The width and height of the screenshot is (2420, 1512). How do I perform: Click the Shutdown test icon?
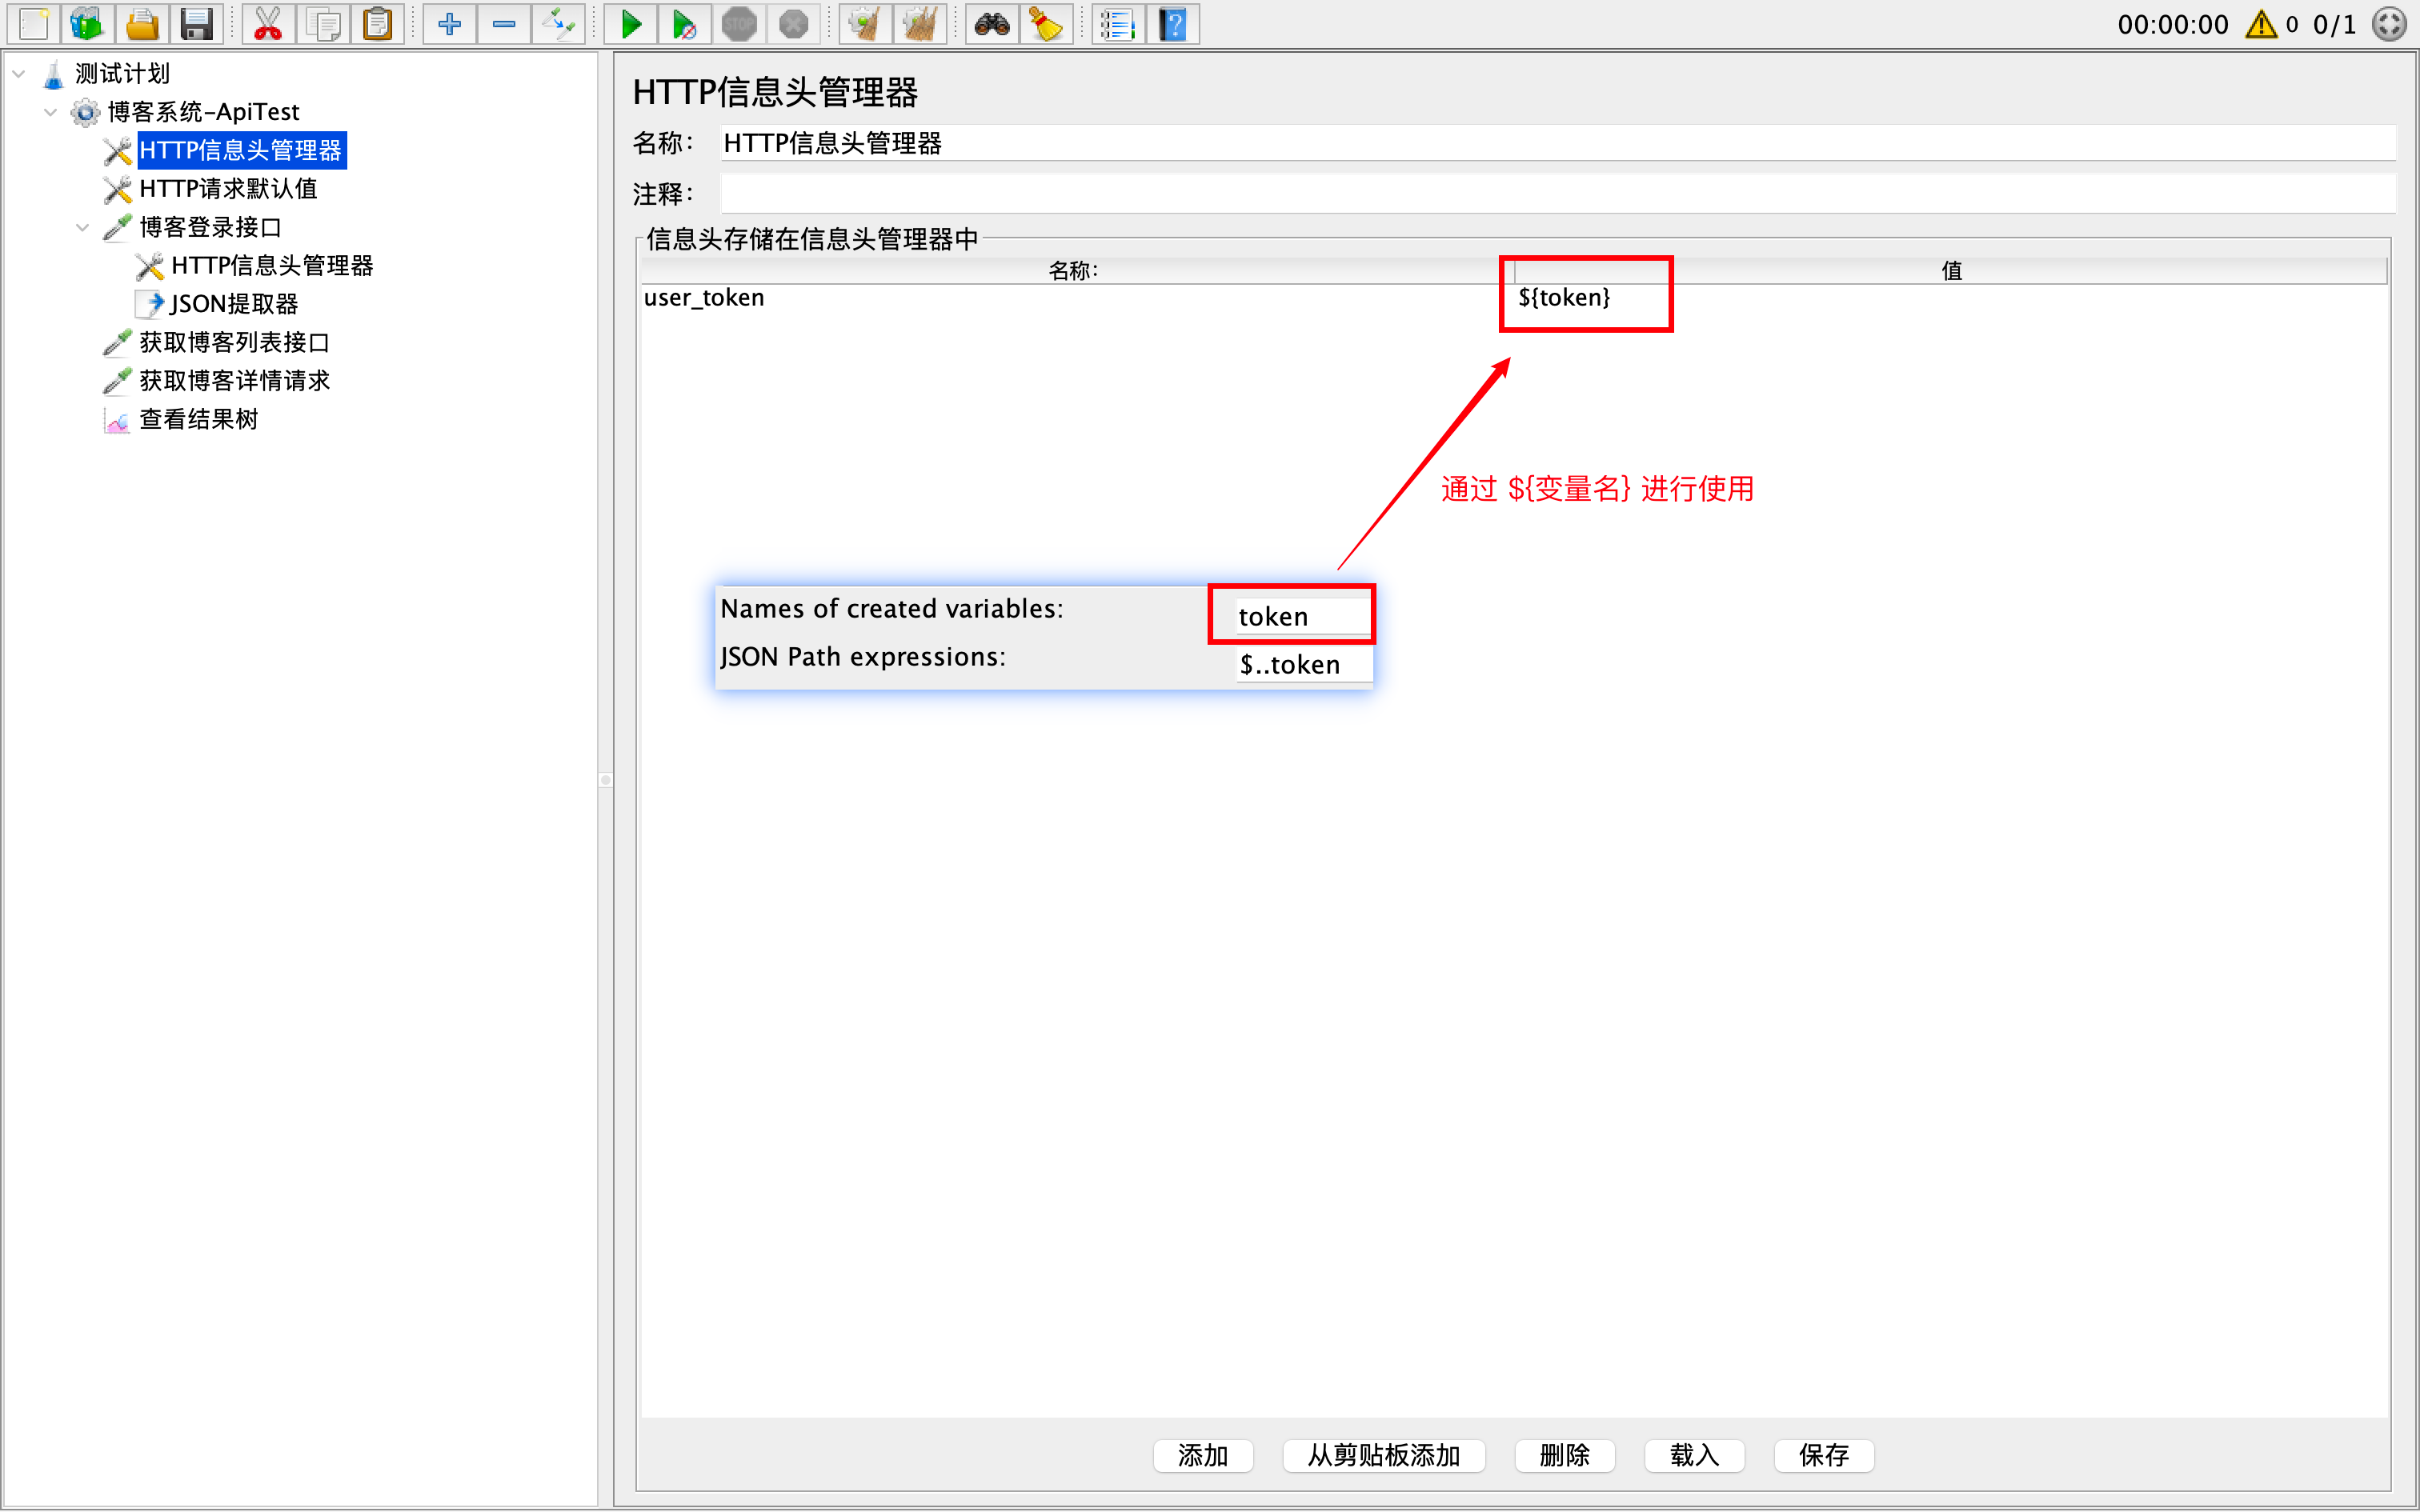tap(793, 24)
